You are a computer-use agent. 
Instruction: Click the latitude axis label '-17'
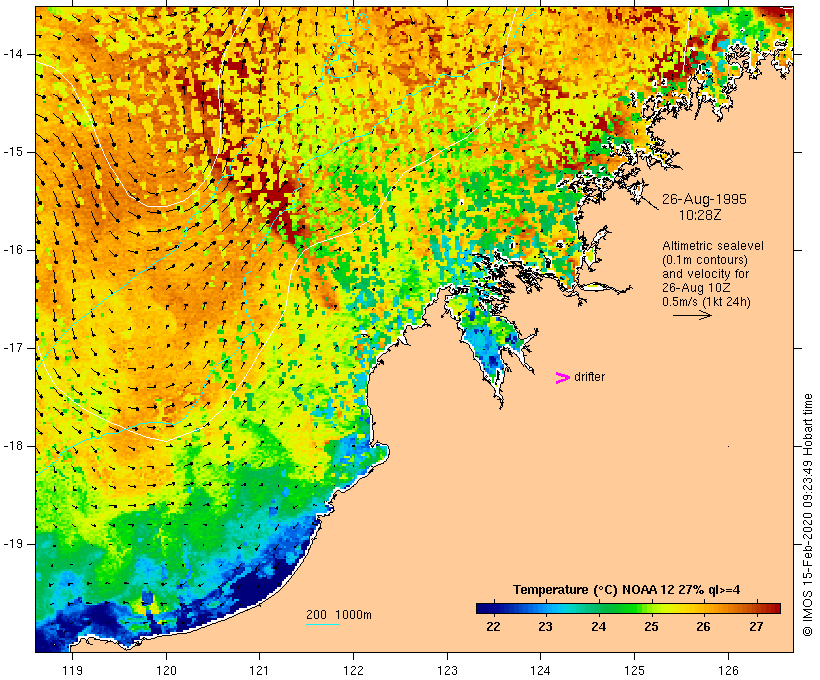tap(13, 348)
